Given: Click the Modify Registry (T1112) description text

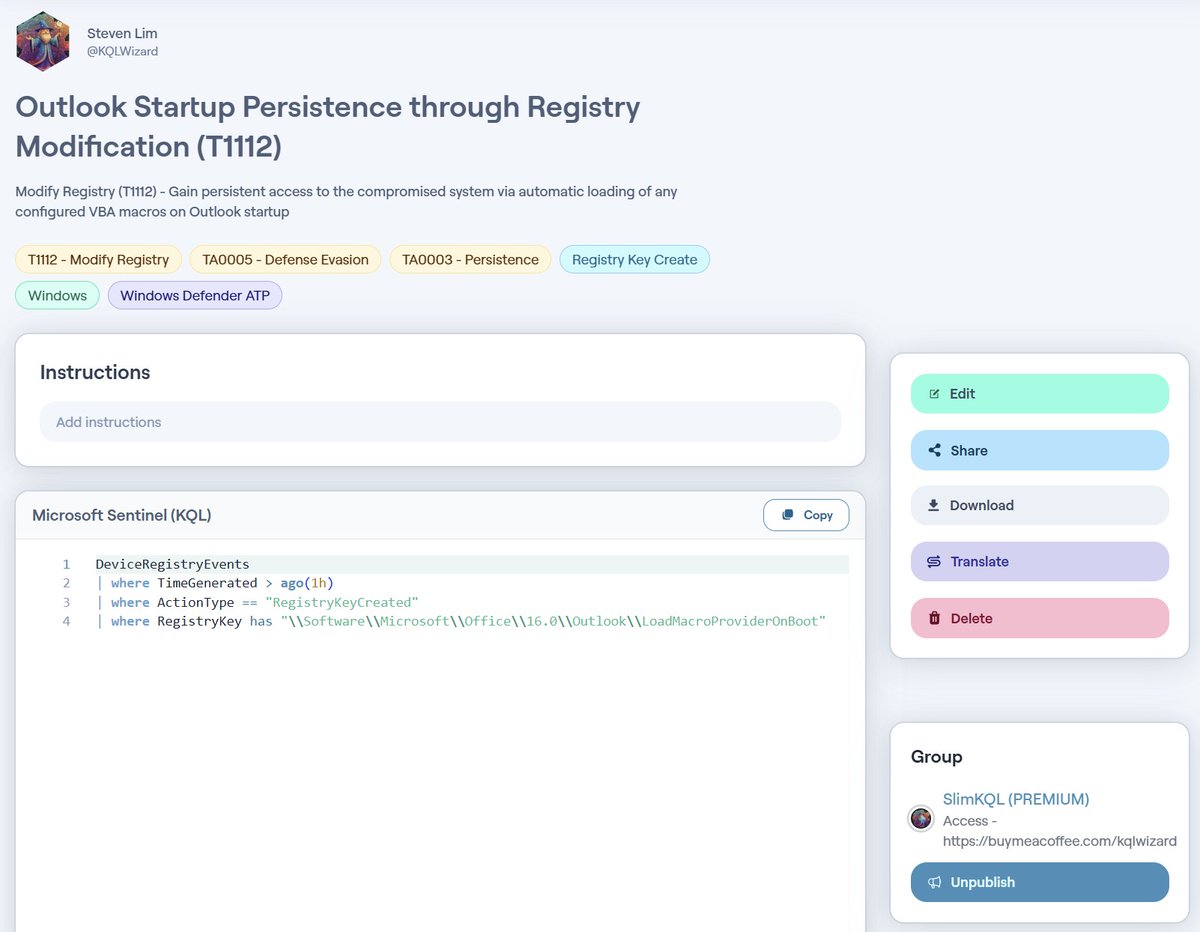Looking at the screenshot, I should [346, 201].
